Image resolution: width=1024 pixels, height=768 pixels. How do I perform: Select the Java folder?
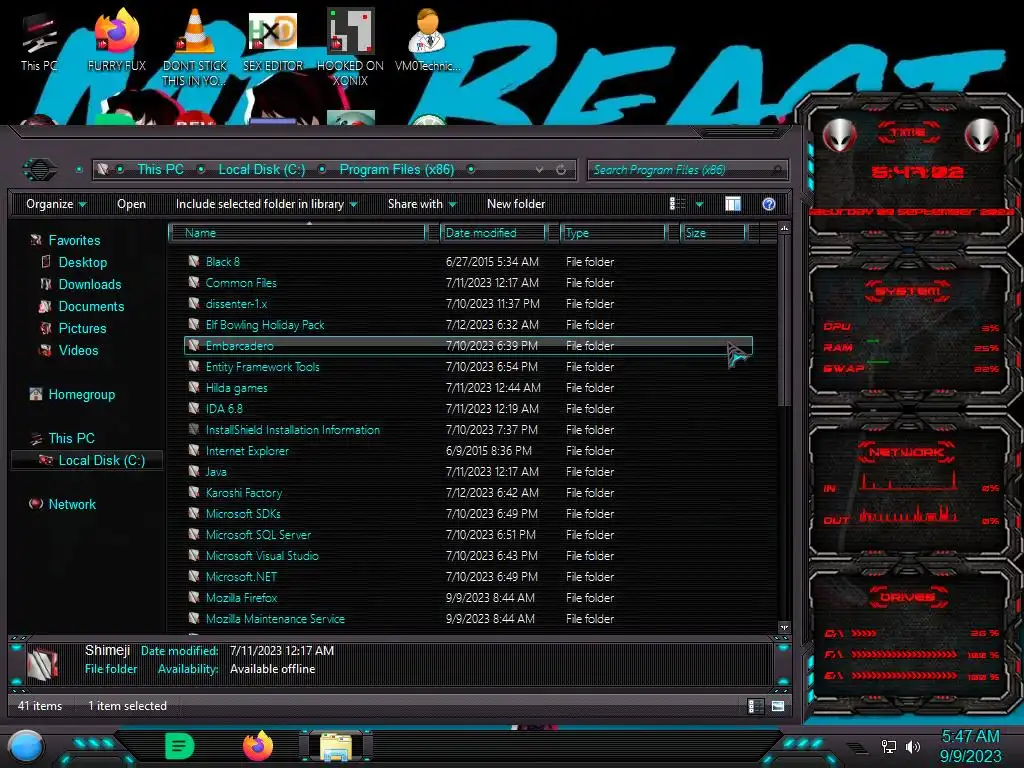tap(468, 472)
